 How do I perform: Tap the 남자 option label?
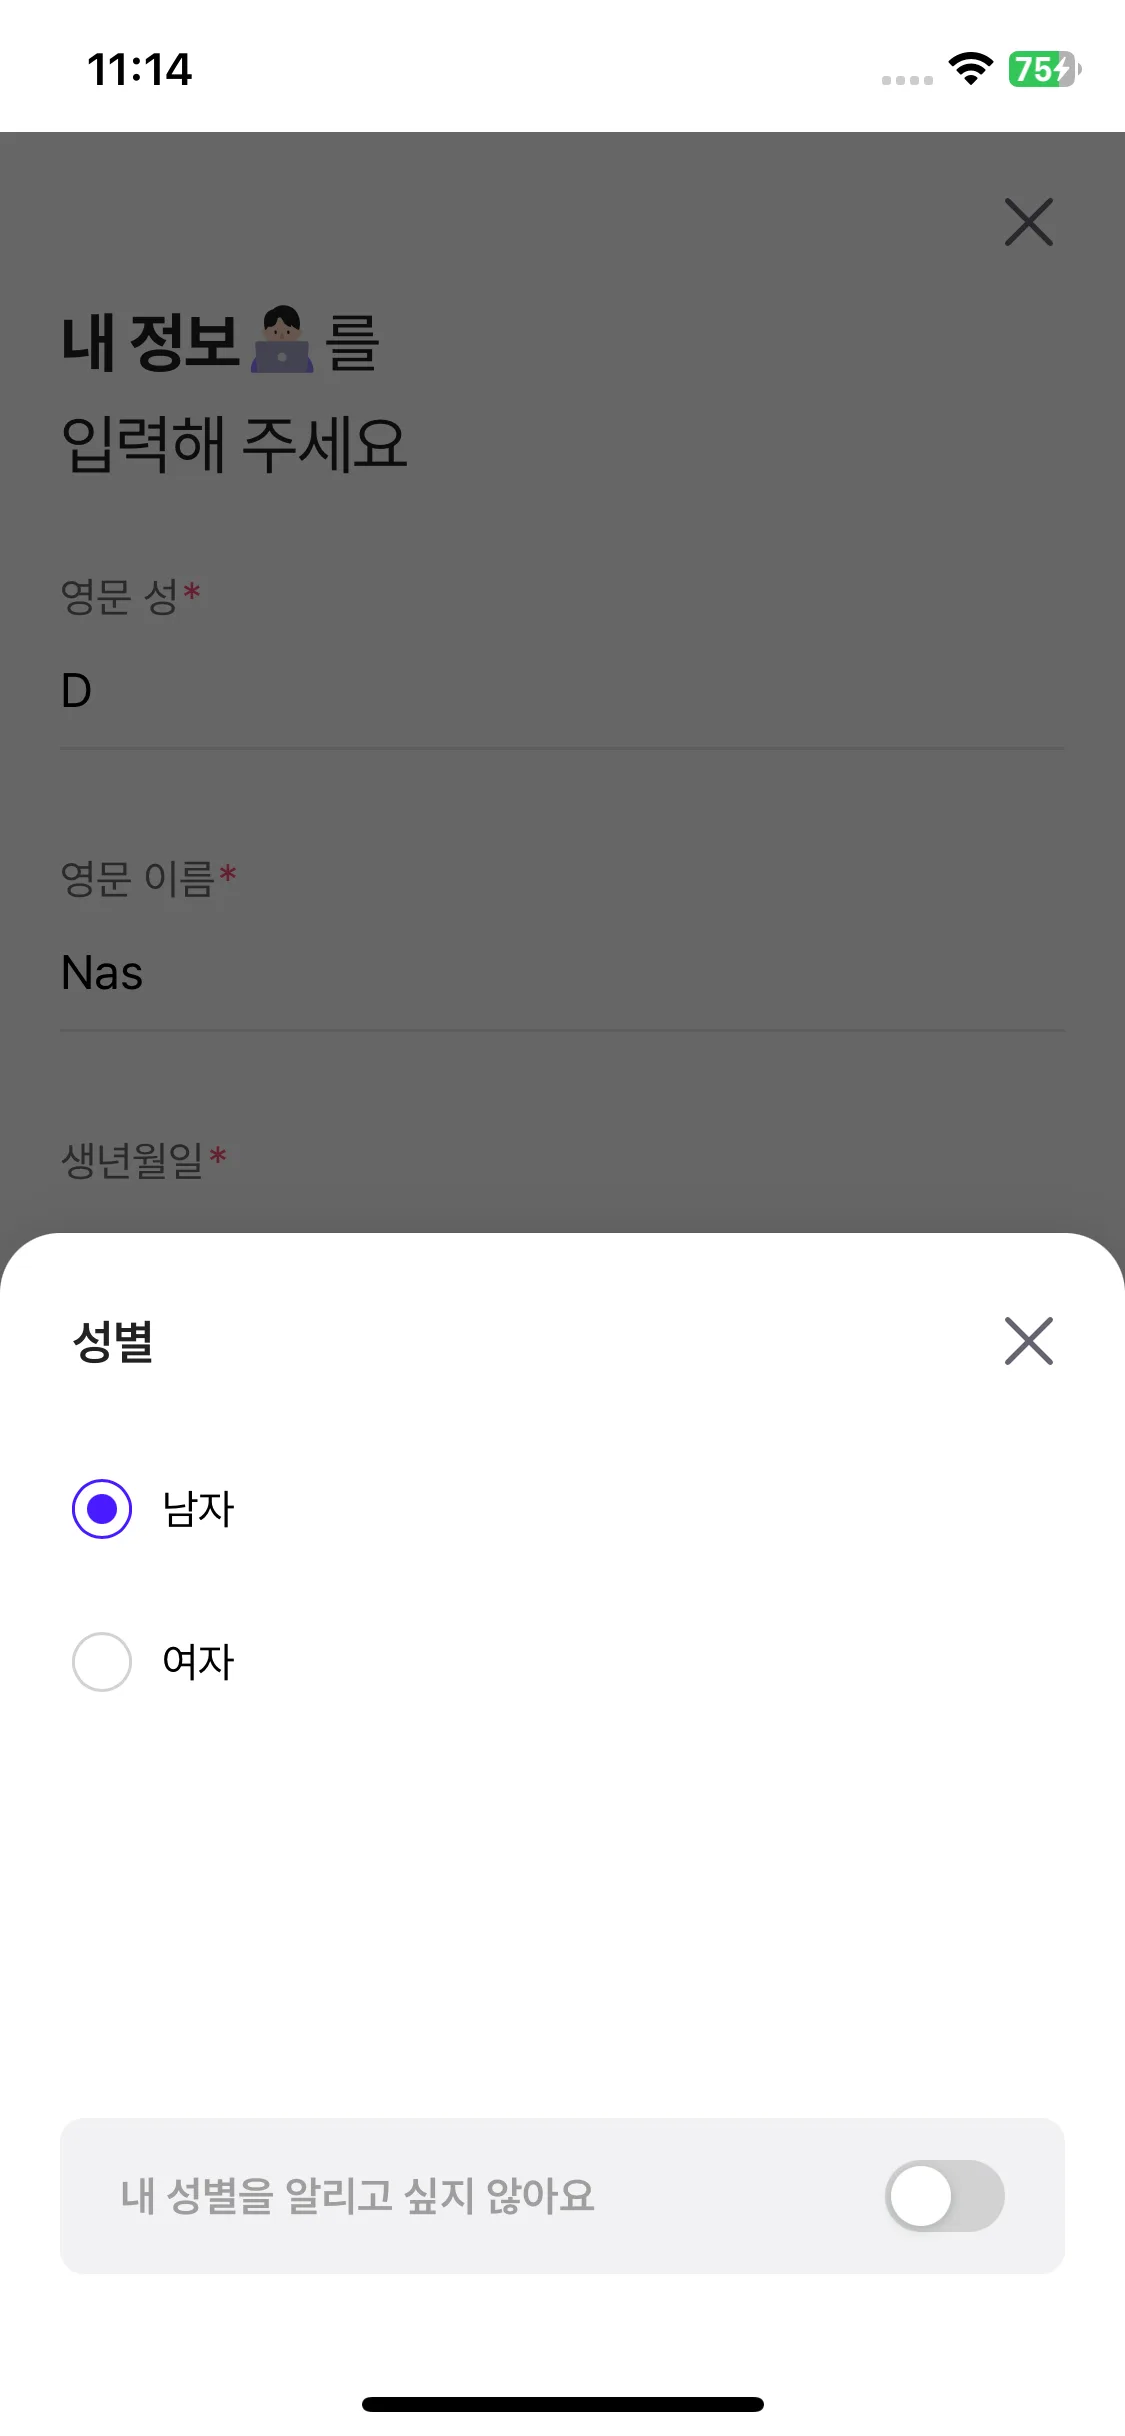(198, 1509)
